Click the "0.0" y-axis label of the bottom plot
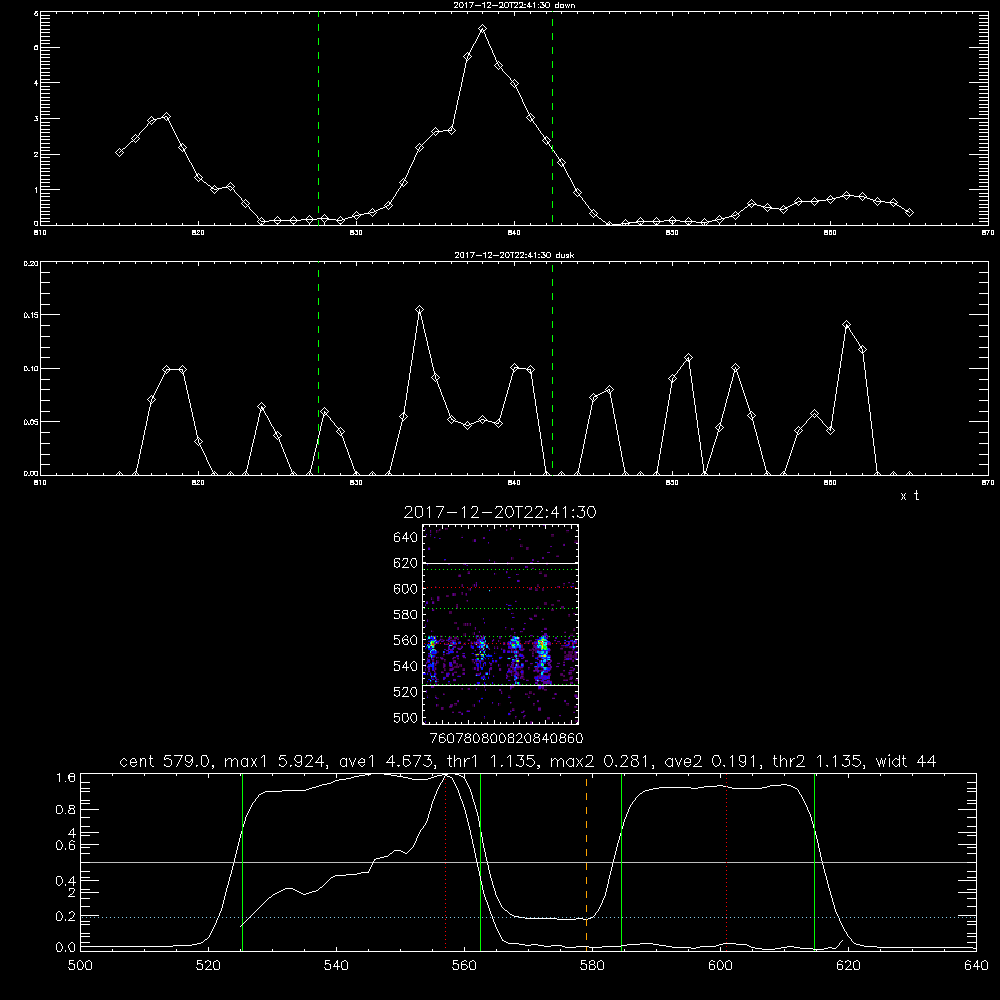Screen dimensions: 1000x1000 click(66, 948)
